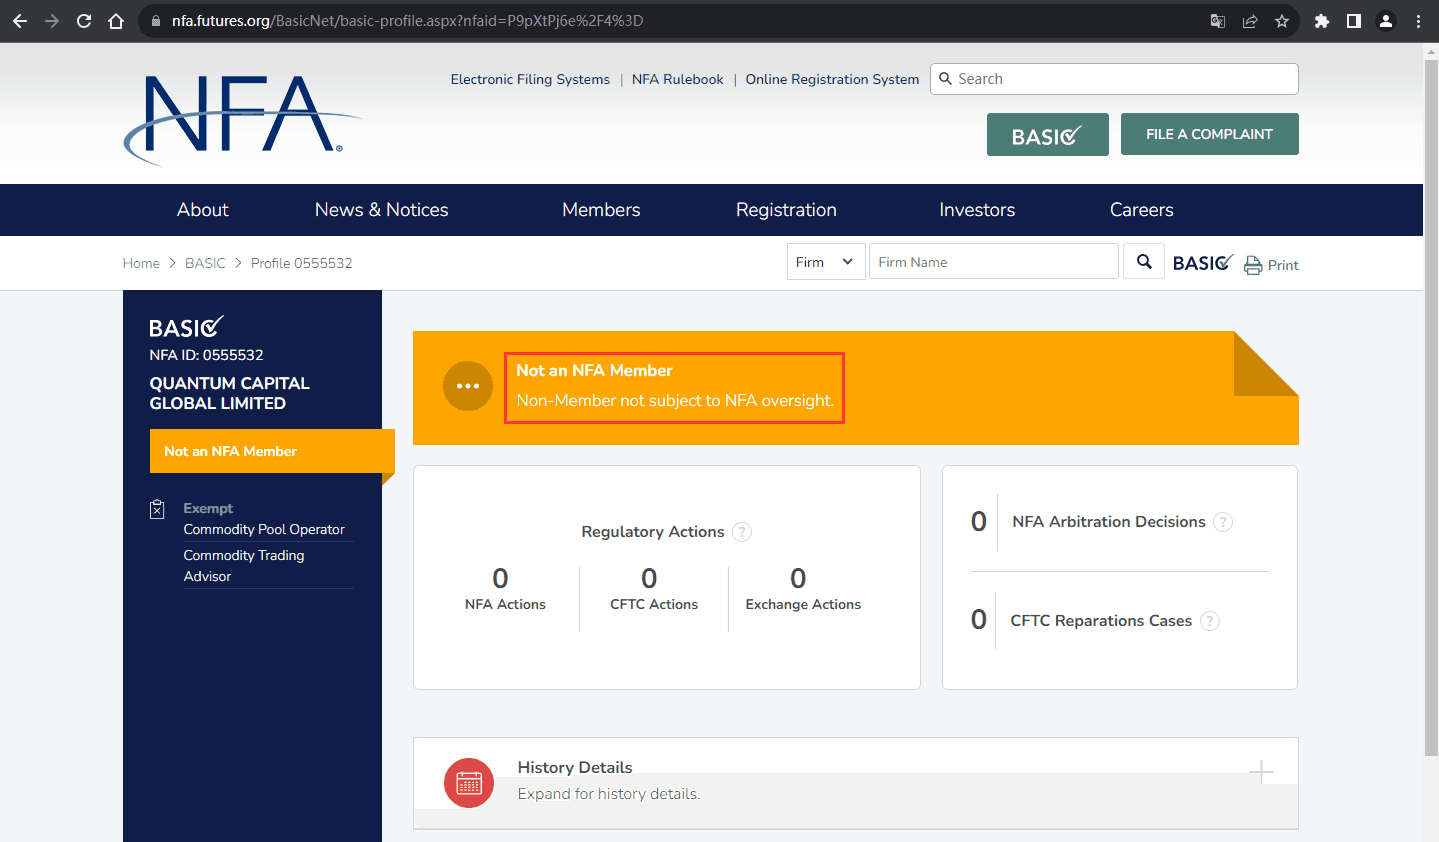Viewport: 1439px width, 842px height.
Task: Open Commodity Pool Operator sidebar link
Action: click(x=264, y=529)
